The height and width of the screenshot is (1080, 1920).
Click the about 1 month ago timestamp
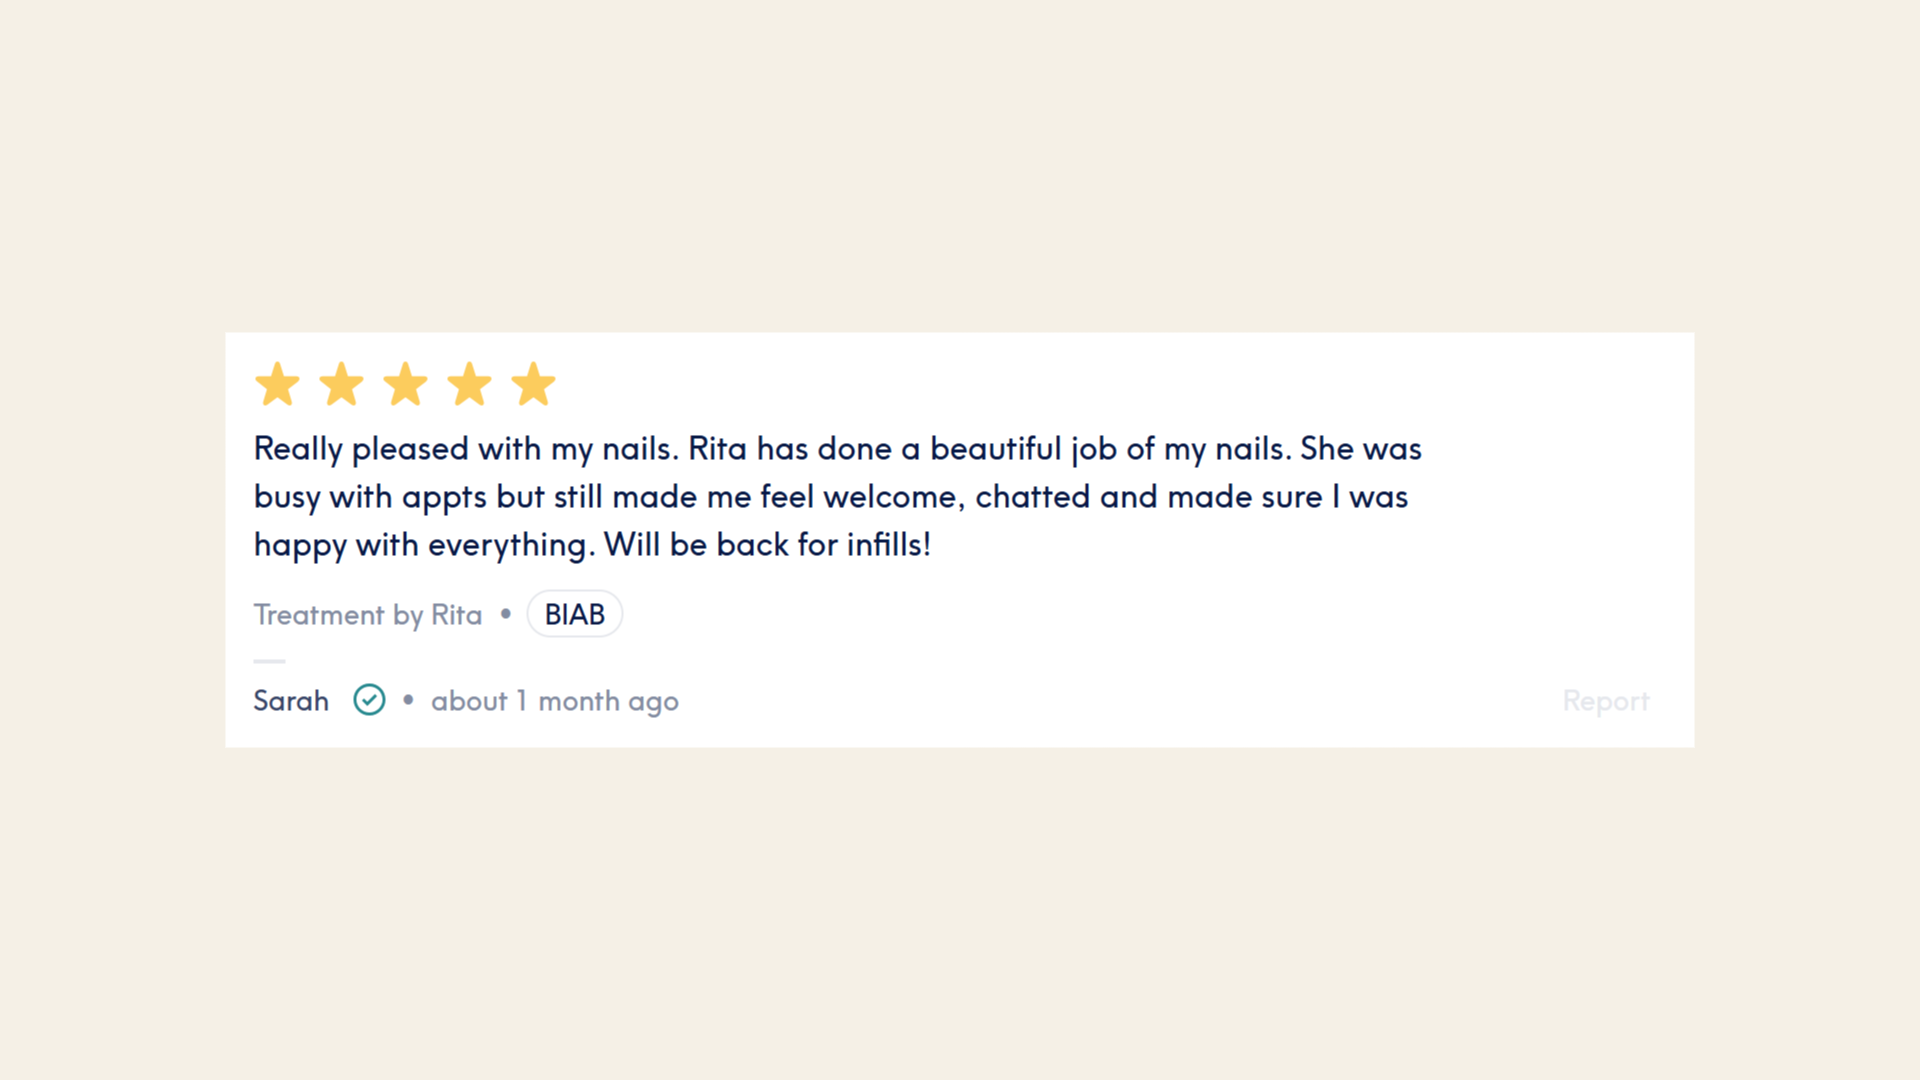pos(555,702)
